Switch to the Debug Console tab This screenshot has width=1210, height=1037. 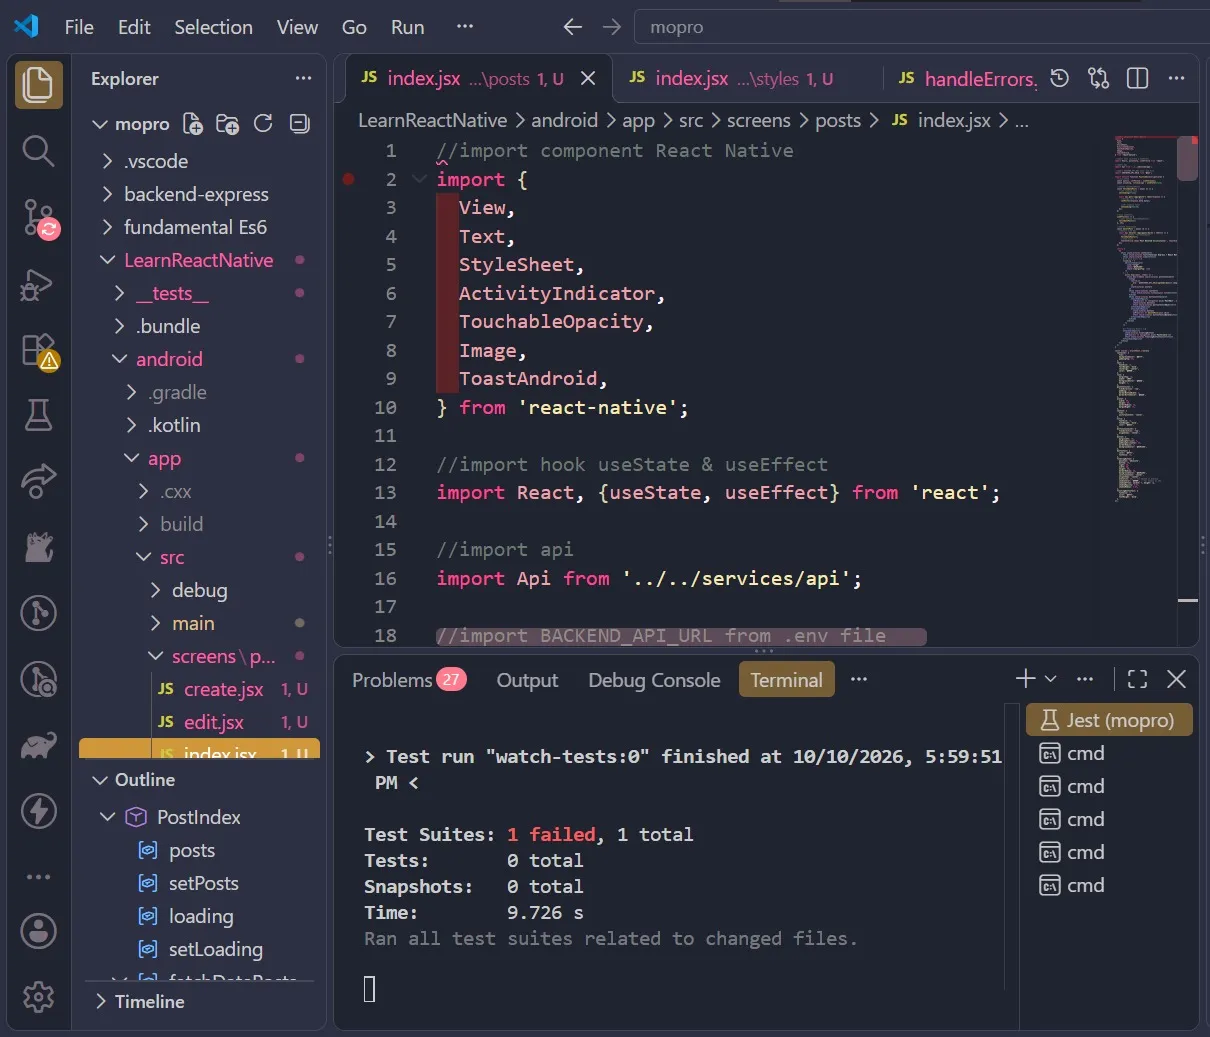click(654, 680)
